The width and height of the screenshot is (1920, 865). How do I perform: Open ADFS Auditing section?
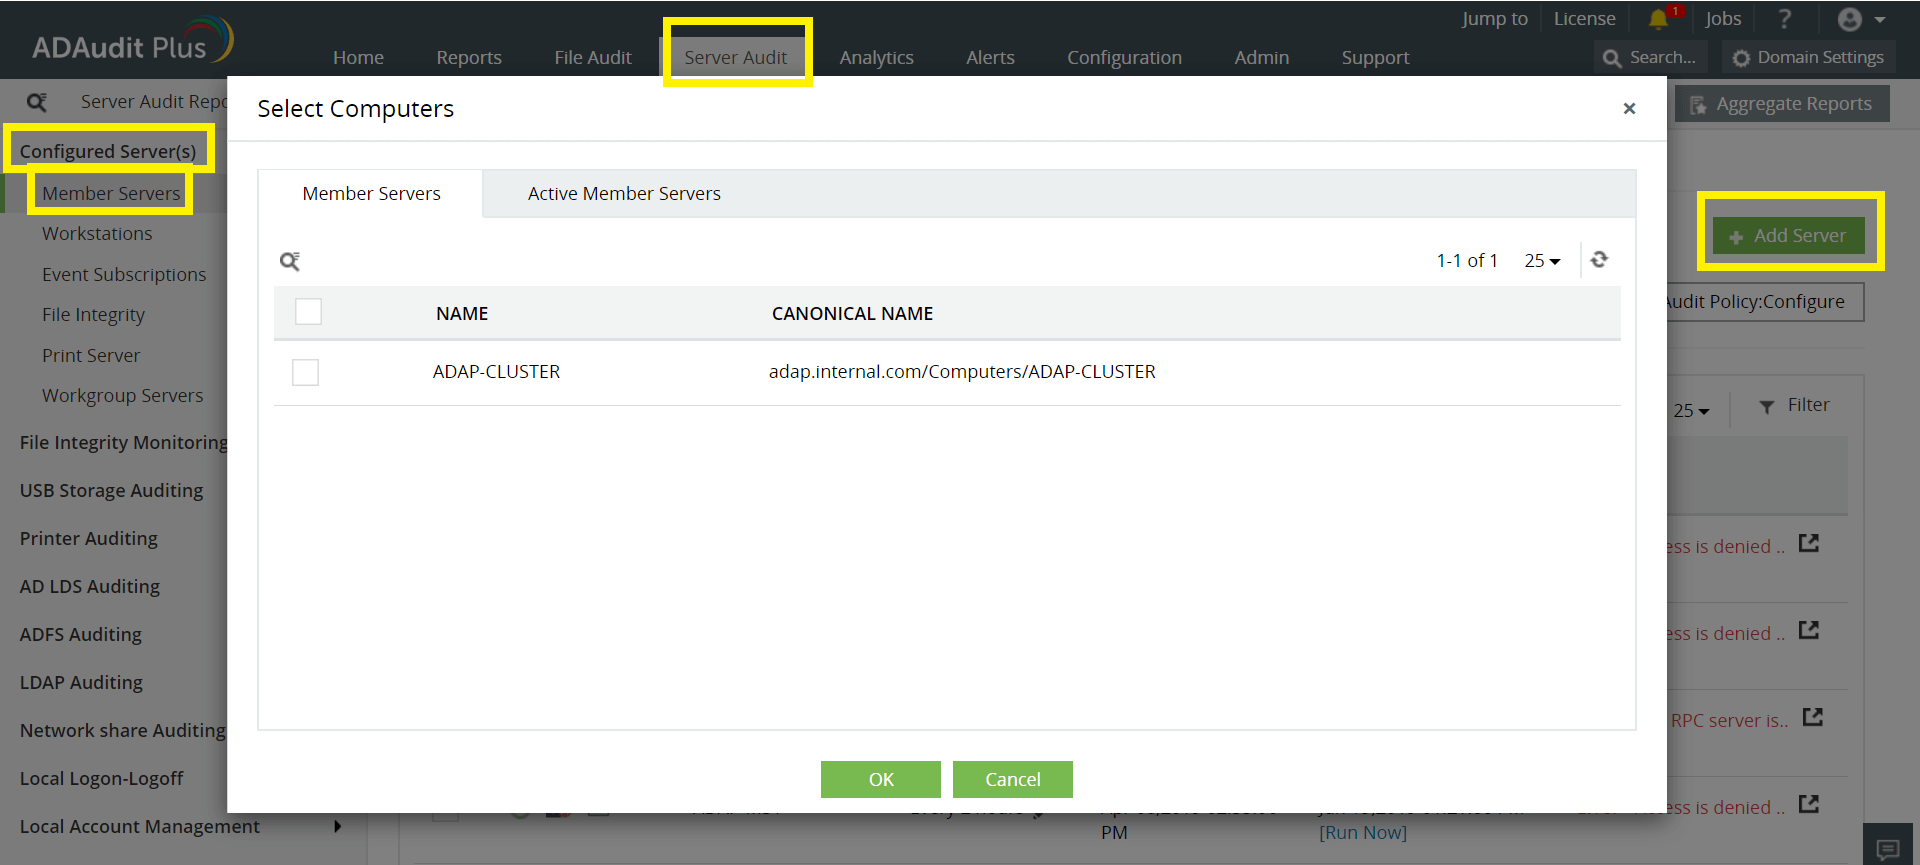pyautogui.click(x=80, y=634)
